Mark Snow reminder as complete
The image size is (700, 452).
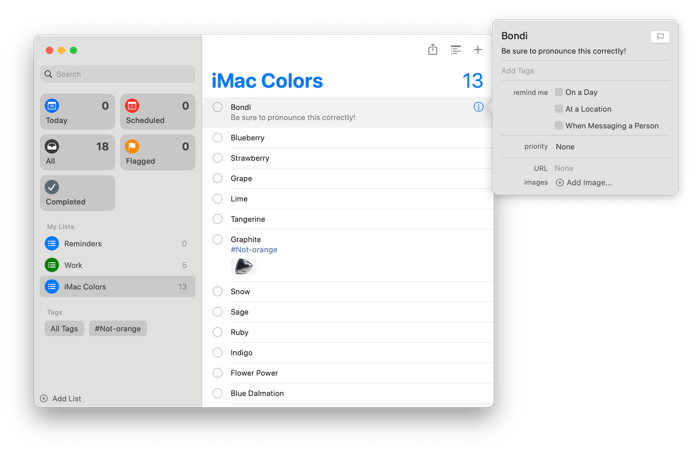[217, 291]
